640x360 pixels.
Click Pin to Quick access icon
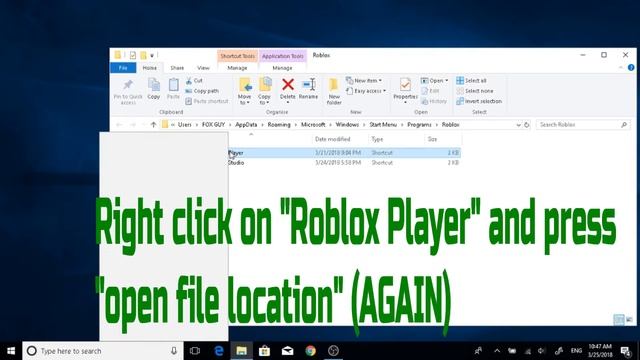[128, 91]
